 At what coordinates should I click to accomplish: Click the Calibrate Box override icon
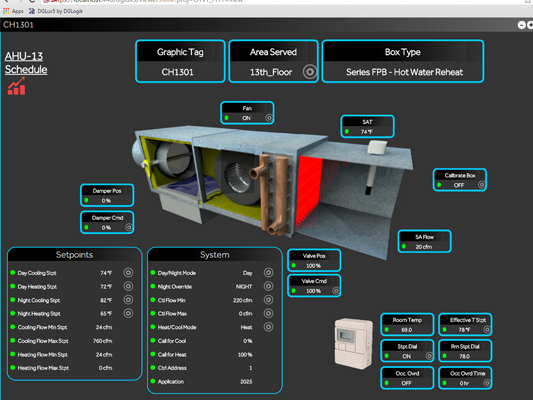pyautogui.click(x=481, y=185)
